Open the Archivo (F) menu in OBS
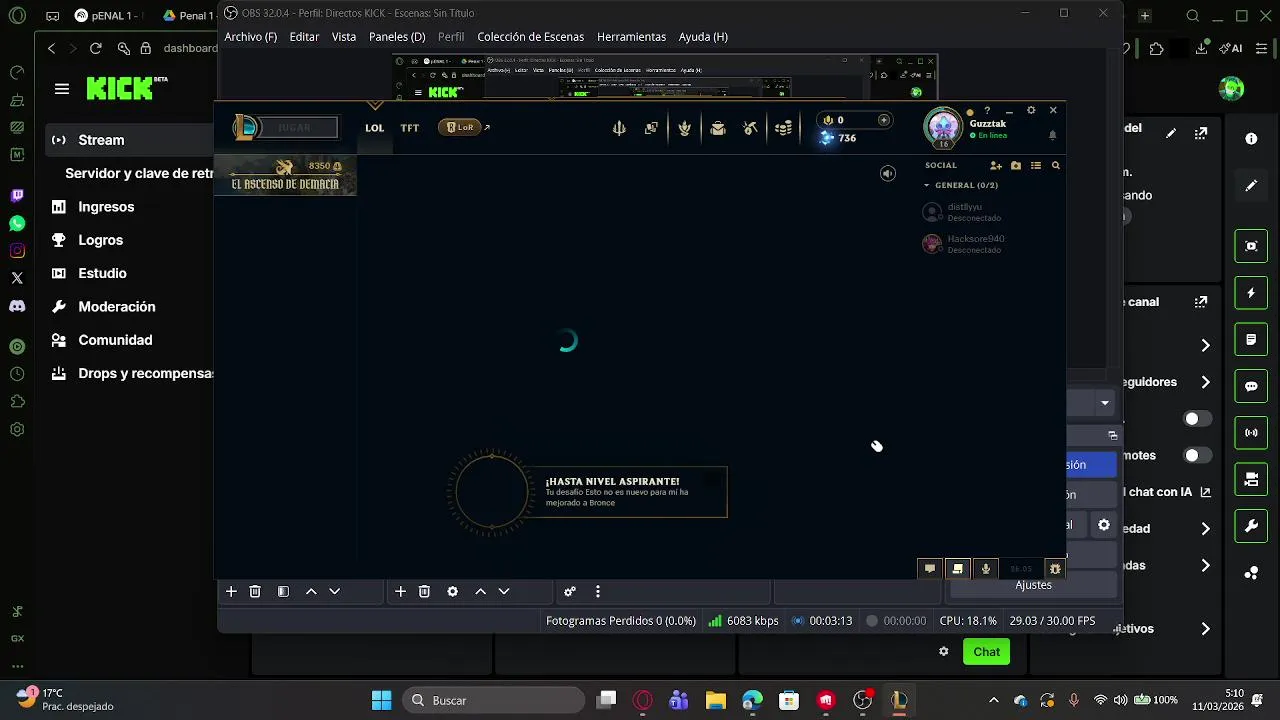This screenshot has height=720, width=1280. click(x=250, y=37)
